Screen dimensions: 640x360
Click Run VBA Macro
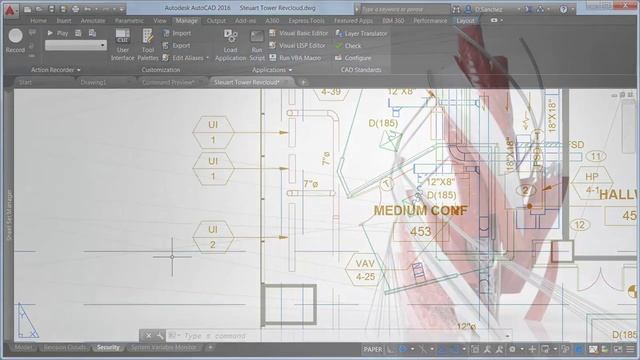pos(295,58)
